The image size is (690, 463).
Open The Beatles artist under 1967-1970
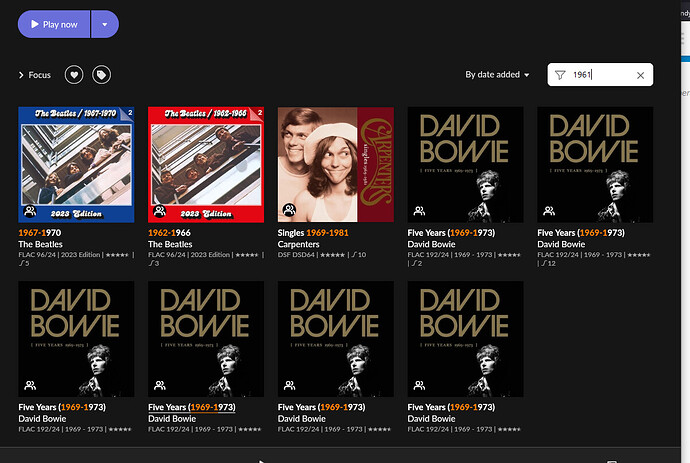(40, 244)
